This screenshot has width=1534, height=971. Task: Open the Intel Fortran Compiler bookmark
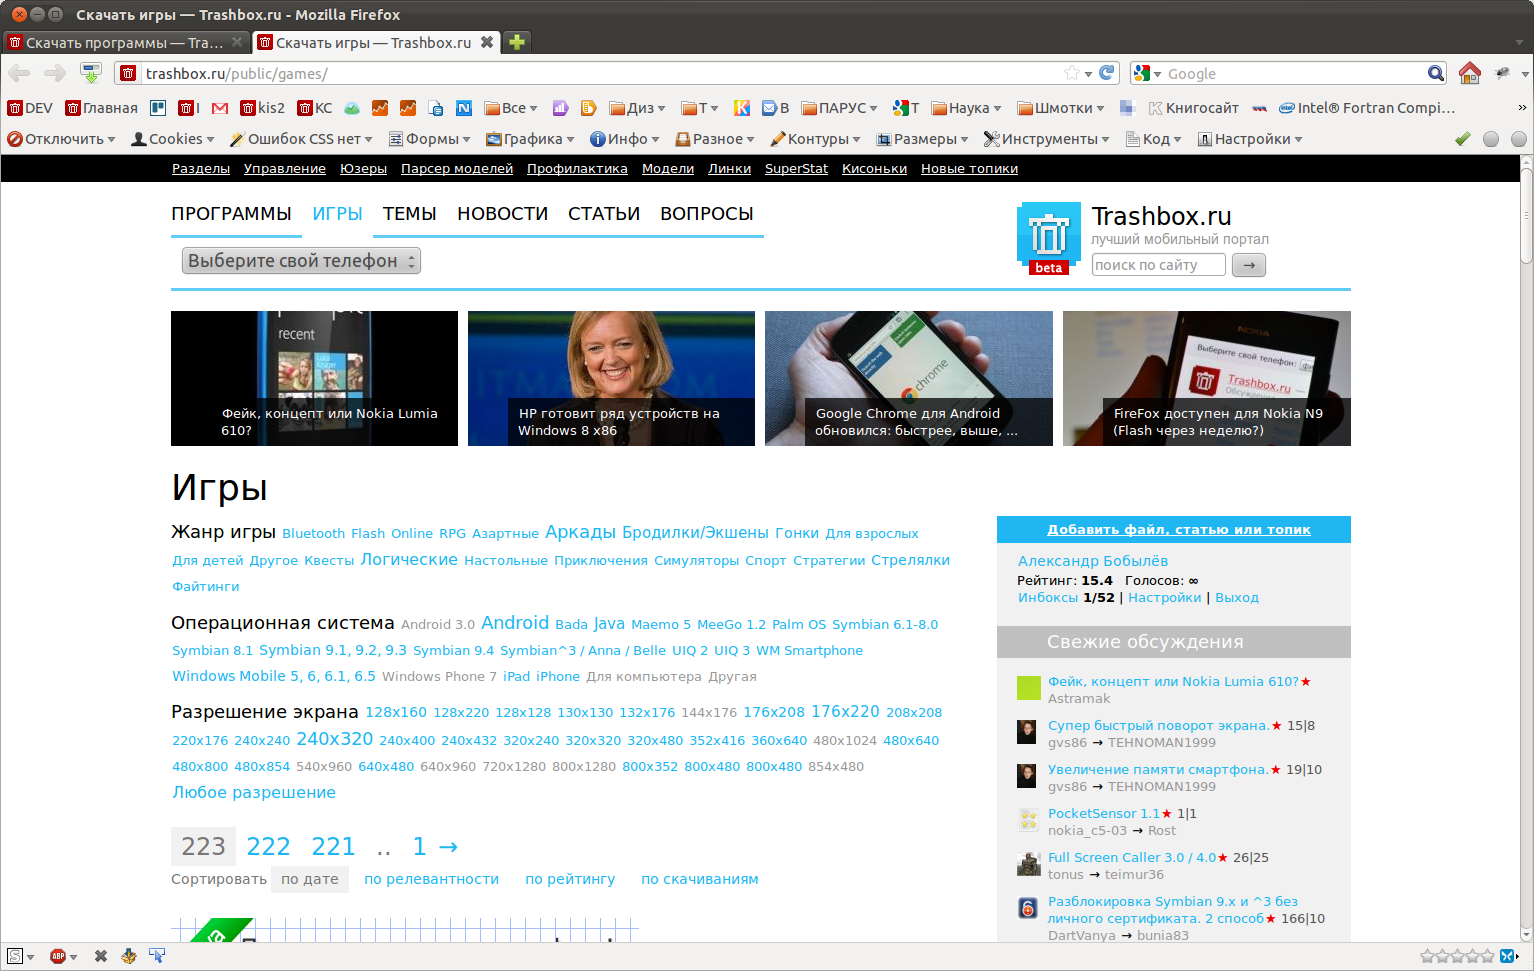point(1367,108)
